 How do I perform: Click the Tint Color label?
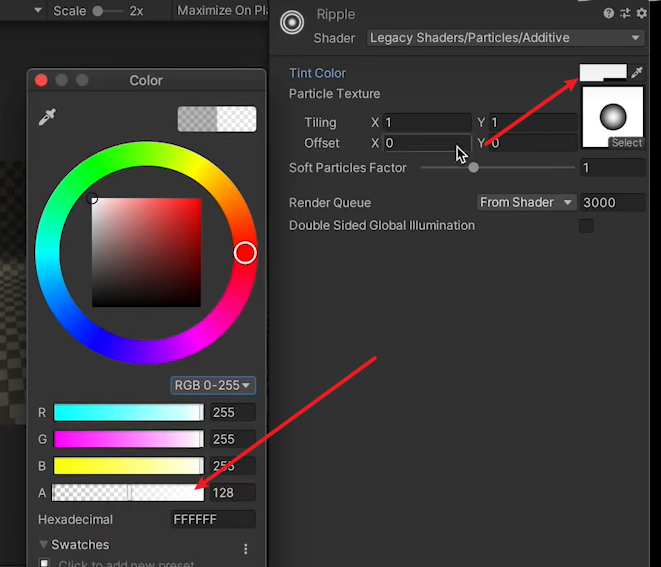point(317,73)
